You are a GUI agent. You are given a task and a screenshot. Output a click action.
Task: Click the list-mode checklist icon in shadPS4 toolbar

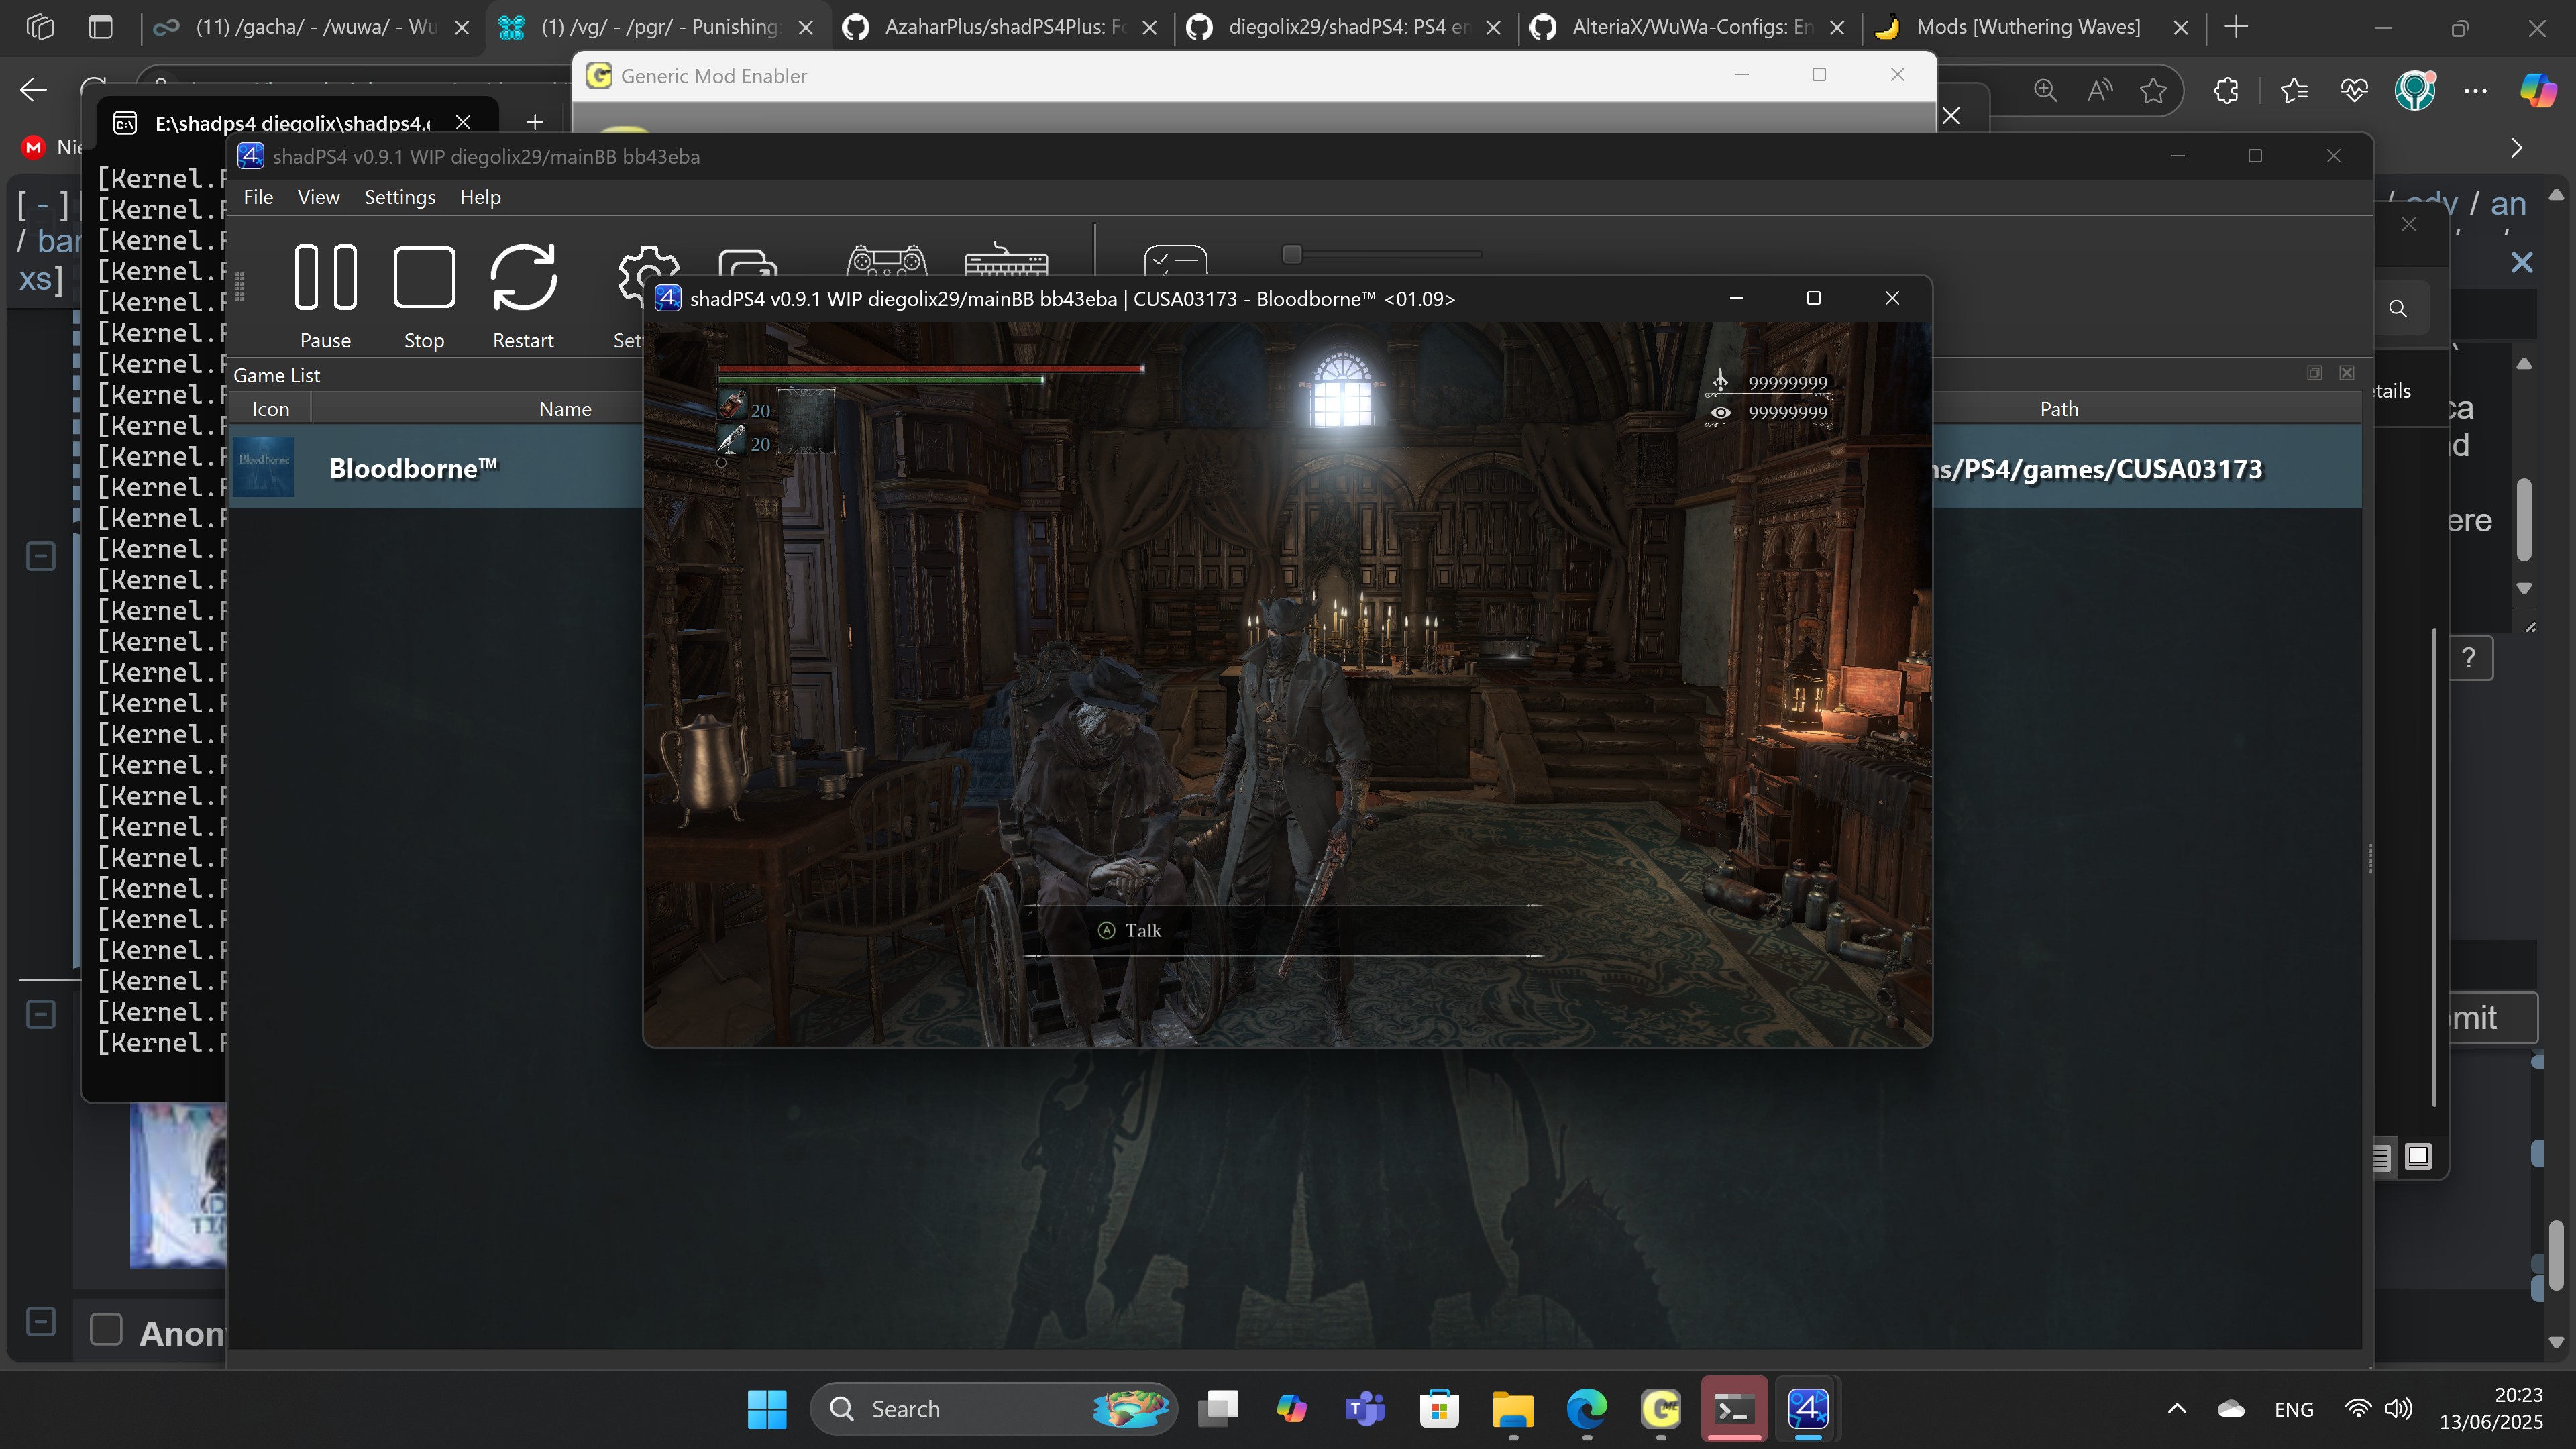(x=1175, y=260)
